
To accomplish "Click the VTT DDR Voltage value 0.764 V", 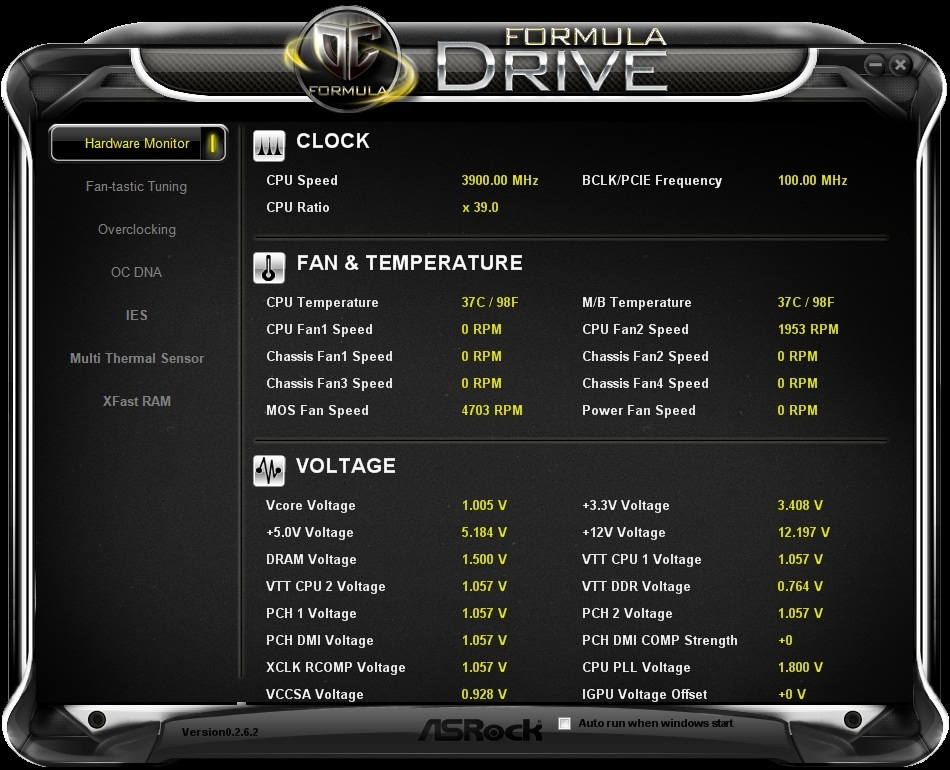I will (800, 586).
